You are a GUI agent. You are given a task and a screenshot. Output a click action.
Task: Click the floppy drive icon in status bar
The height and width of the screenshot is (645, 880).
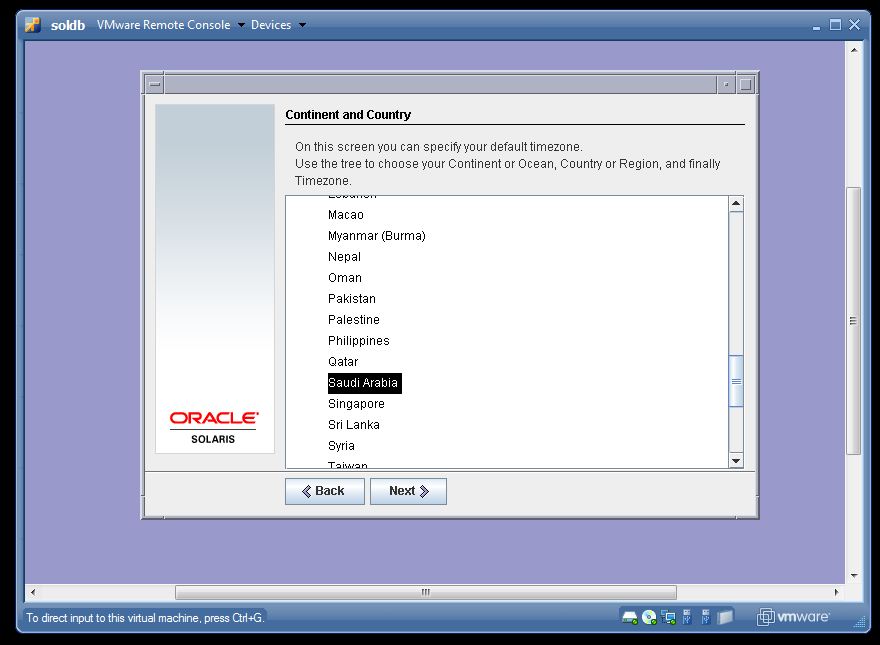point(724,617)
